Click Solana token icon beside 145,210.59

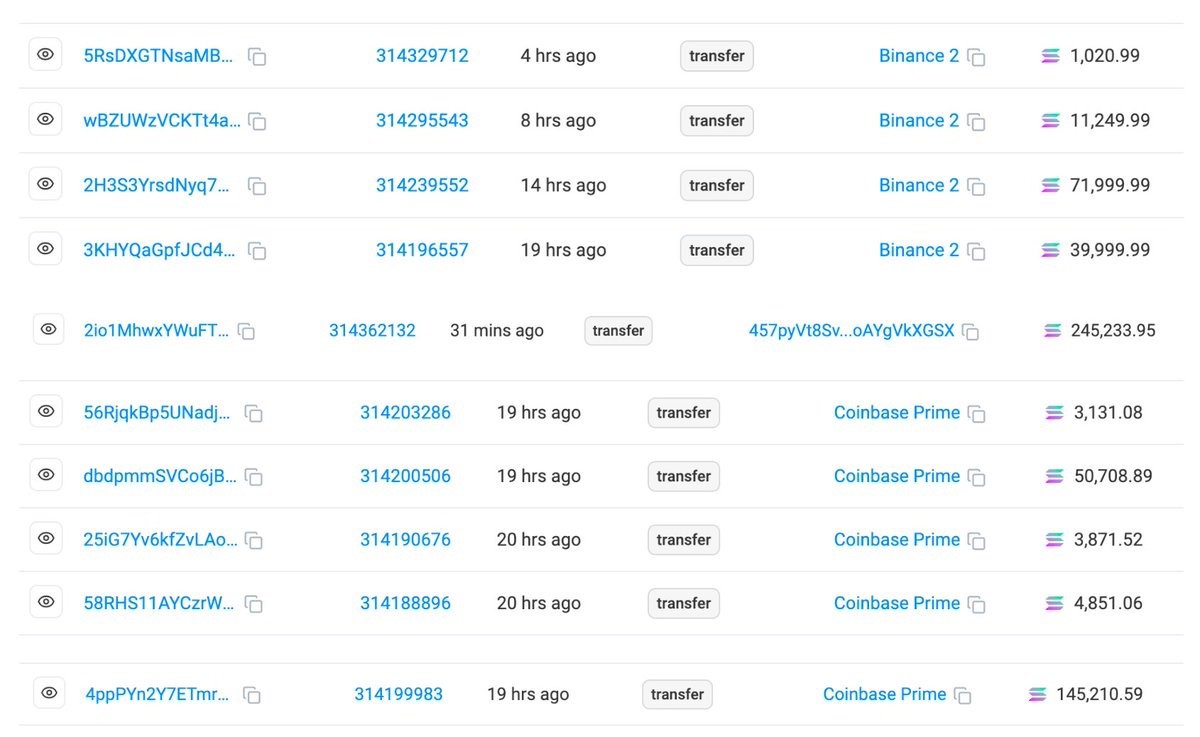click(x=1037, y=694)
